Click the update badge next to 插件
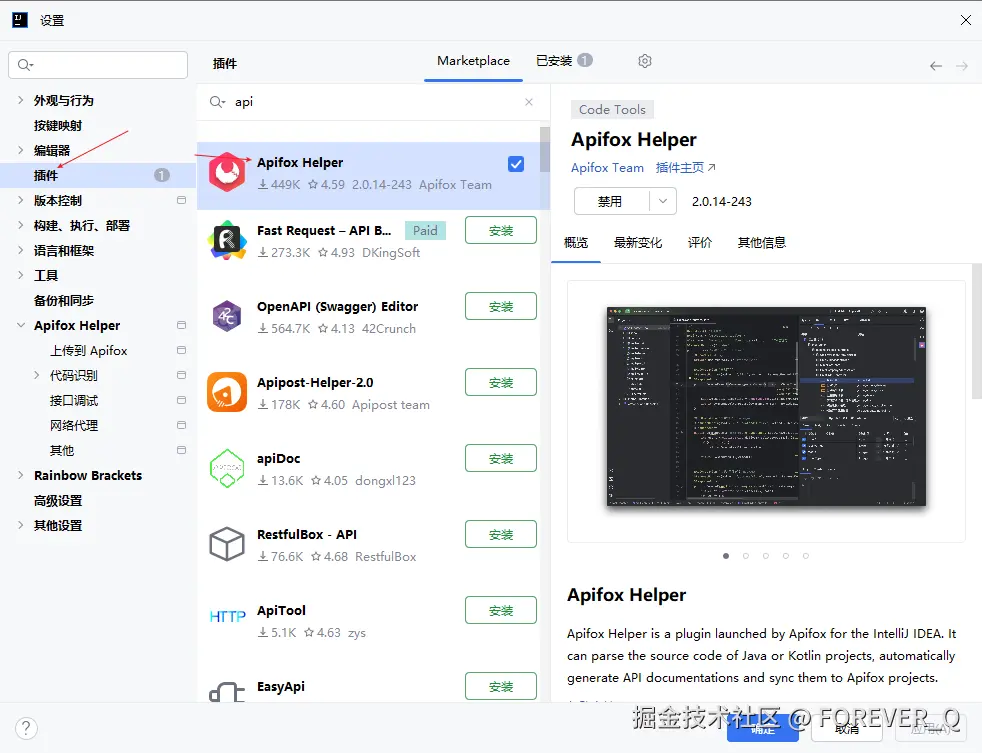Viewport: 982px width, 753px height. (162, 175)
